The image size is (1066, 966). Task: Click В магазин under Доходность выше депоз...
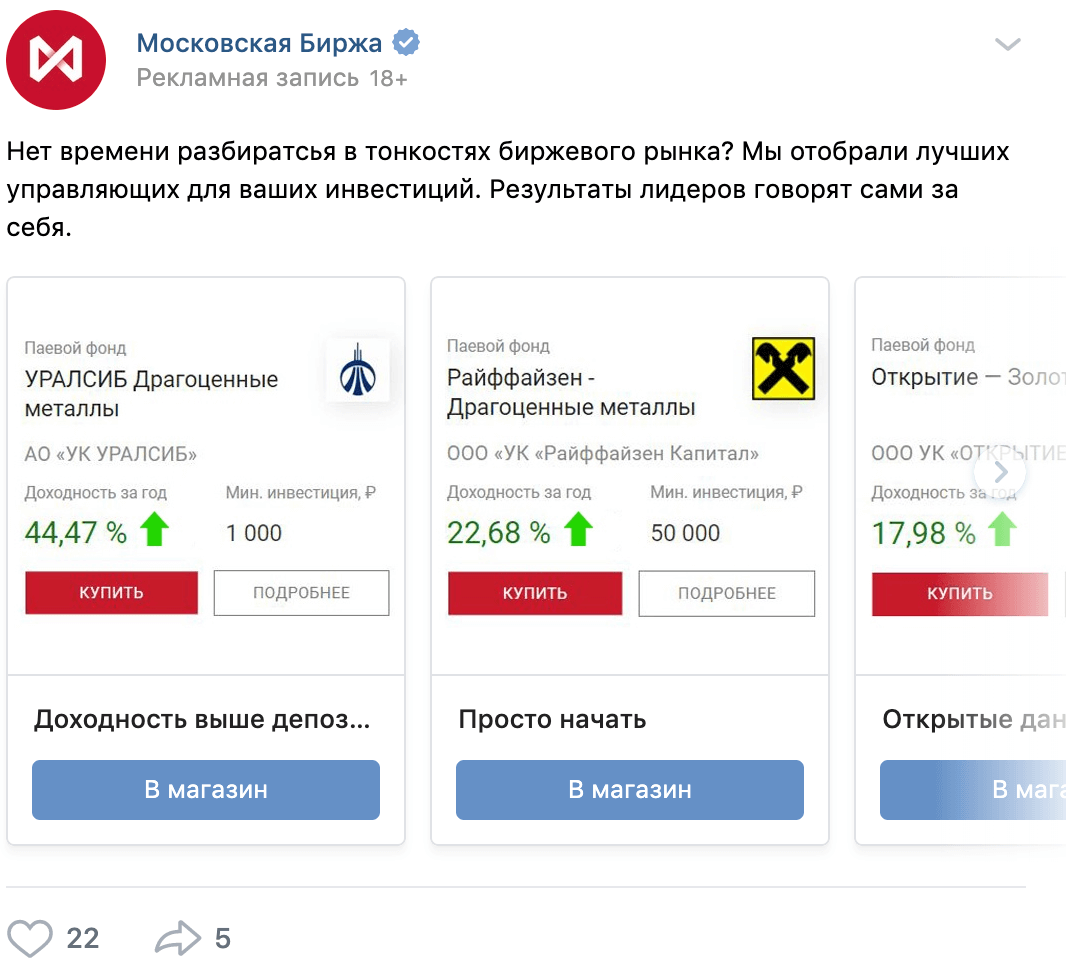click(x=206, y=790)
